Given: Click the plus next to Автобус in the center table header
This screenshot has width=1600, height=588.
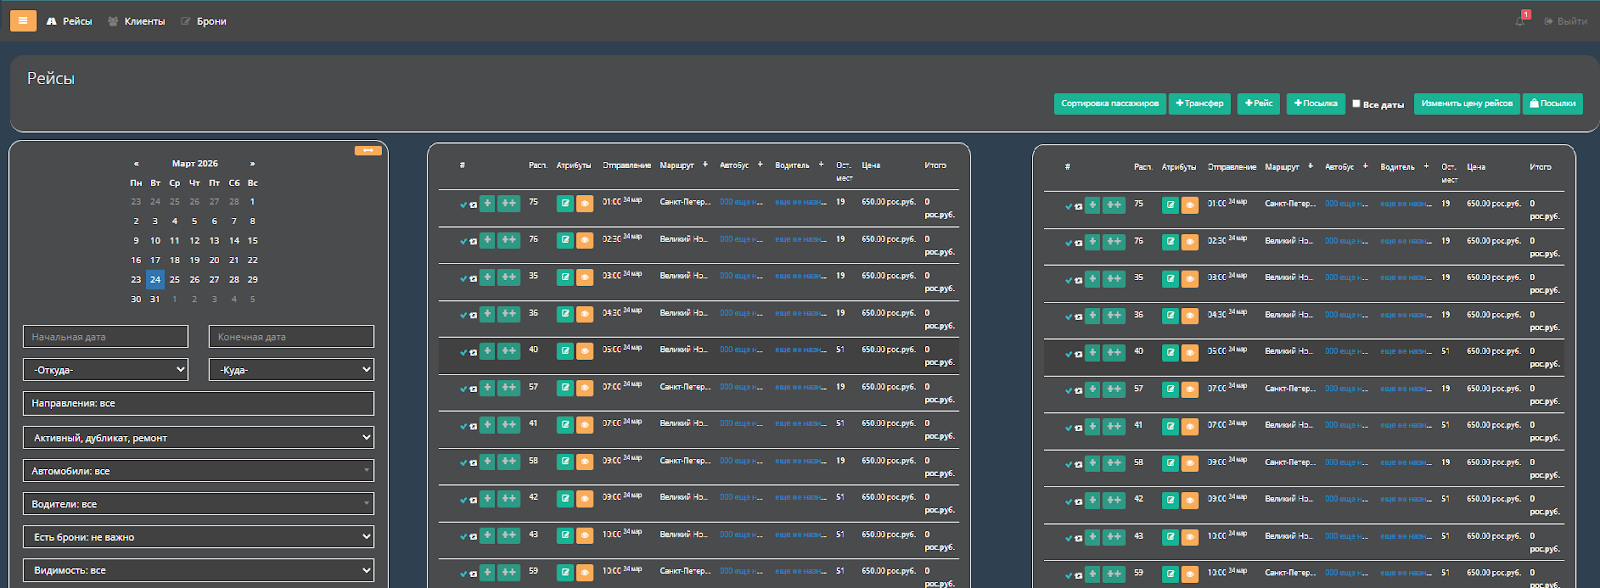Looking at the screenshot, I should click(x=760, y=165).
